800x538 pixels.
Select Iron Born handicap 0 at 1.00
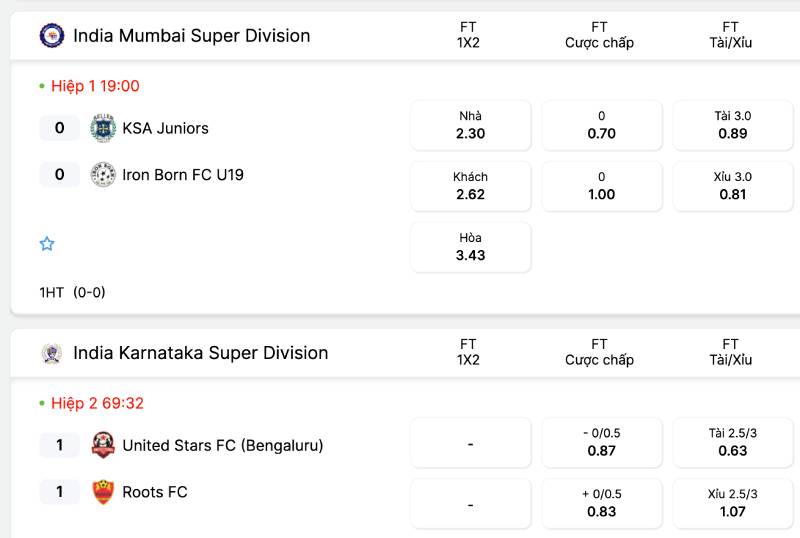(x=601, y=186)
